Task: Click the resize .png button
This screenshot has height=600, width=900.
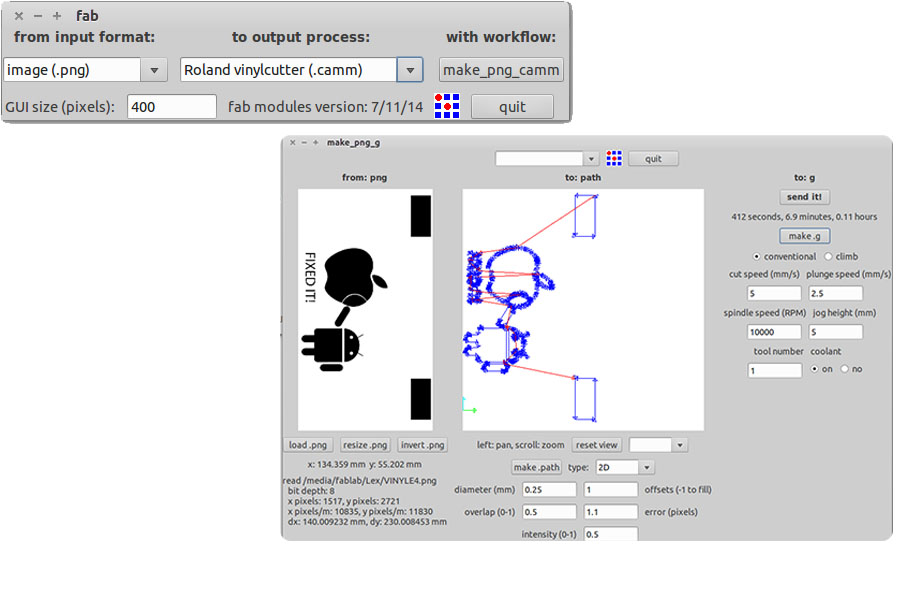Action: click(x=365, y=445)
